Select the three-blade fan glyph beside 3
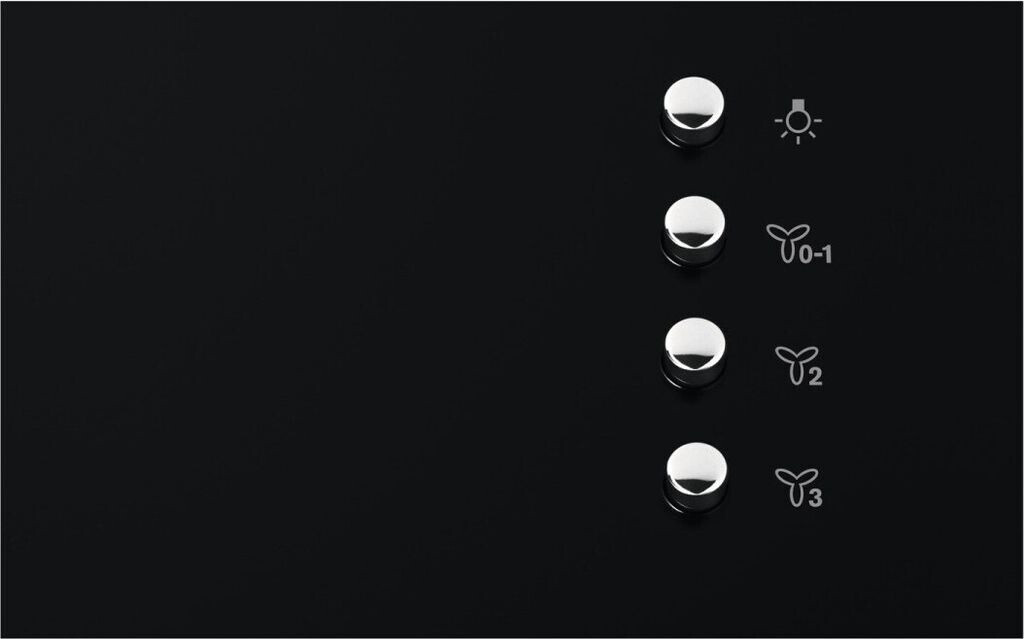The width and height of the screenshot is (1024, 639). (796, 487)
